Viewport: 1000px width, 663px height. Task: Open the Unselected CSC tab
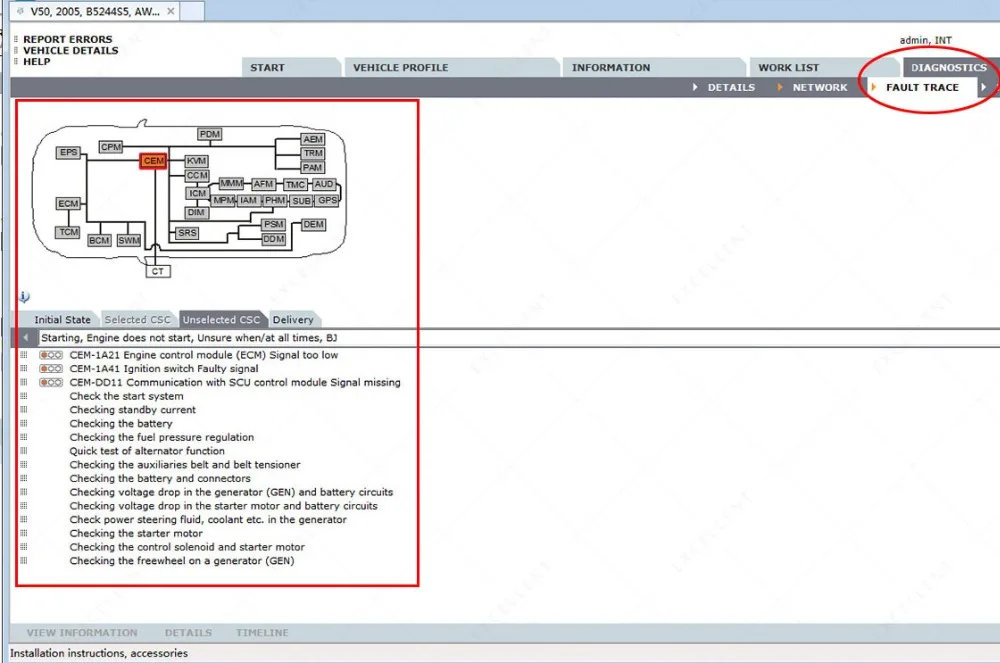pyautogui.click(x=221, y=319)
